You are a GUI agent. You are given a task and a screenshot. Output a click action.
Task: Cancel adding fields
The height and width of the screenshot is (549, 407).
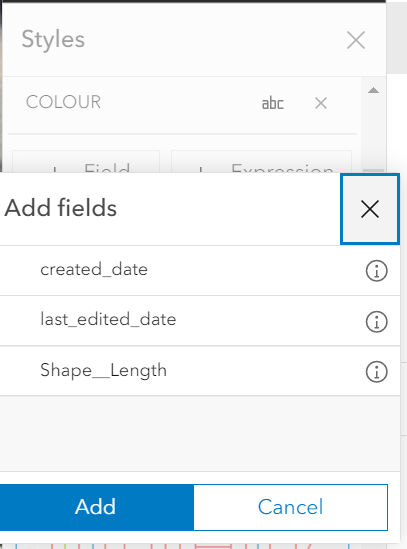point(291,507)
